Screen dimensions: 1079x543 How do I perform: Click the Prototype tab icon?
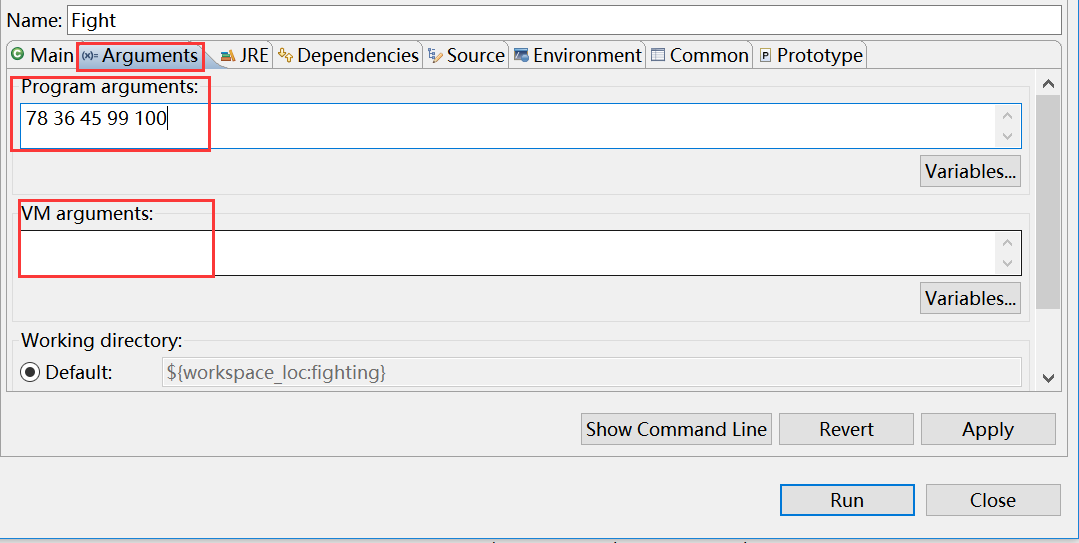click(766, 55)
